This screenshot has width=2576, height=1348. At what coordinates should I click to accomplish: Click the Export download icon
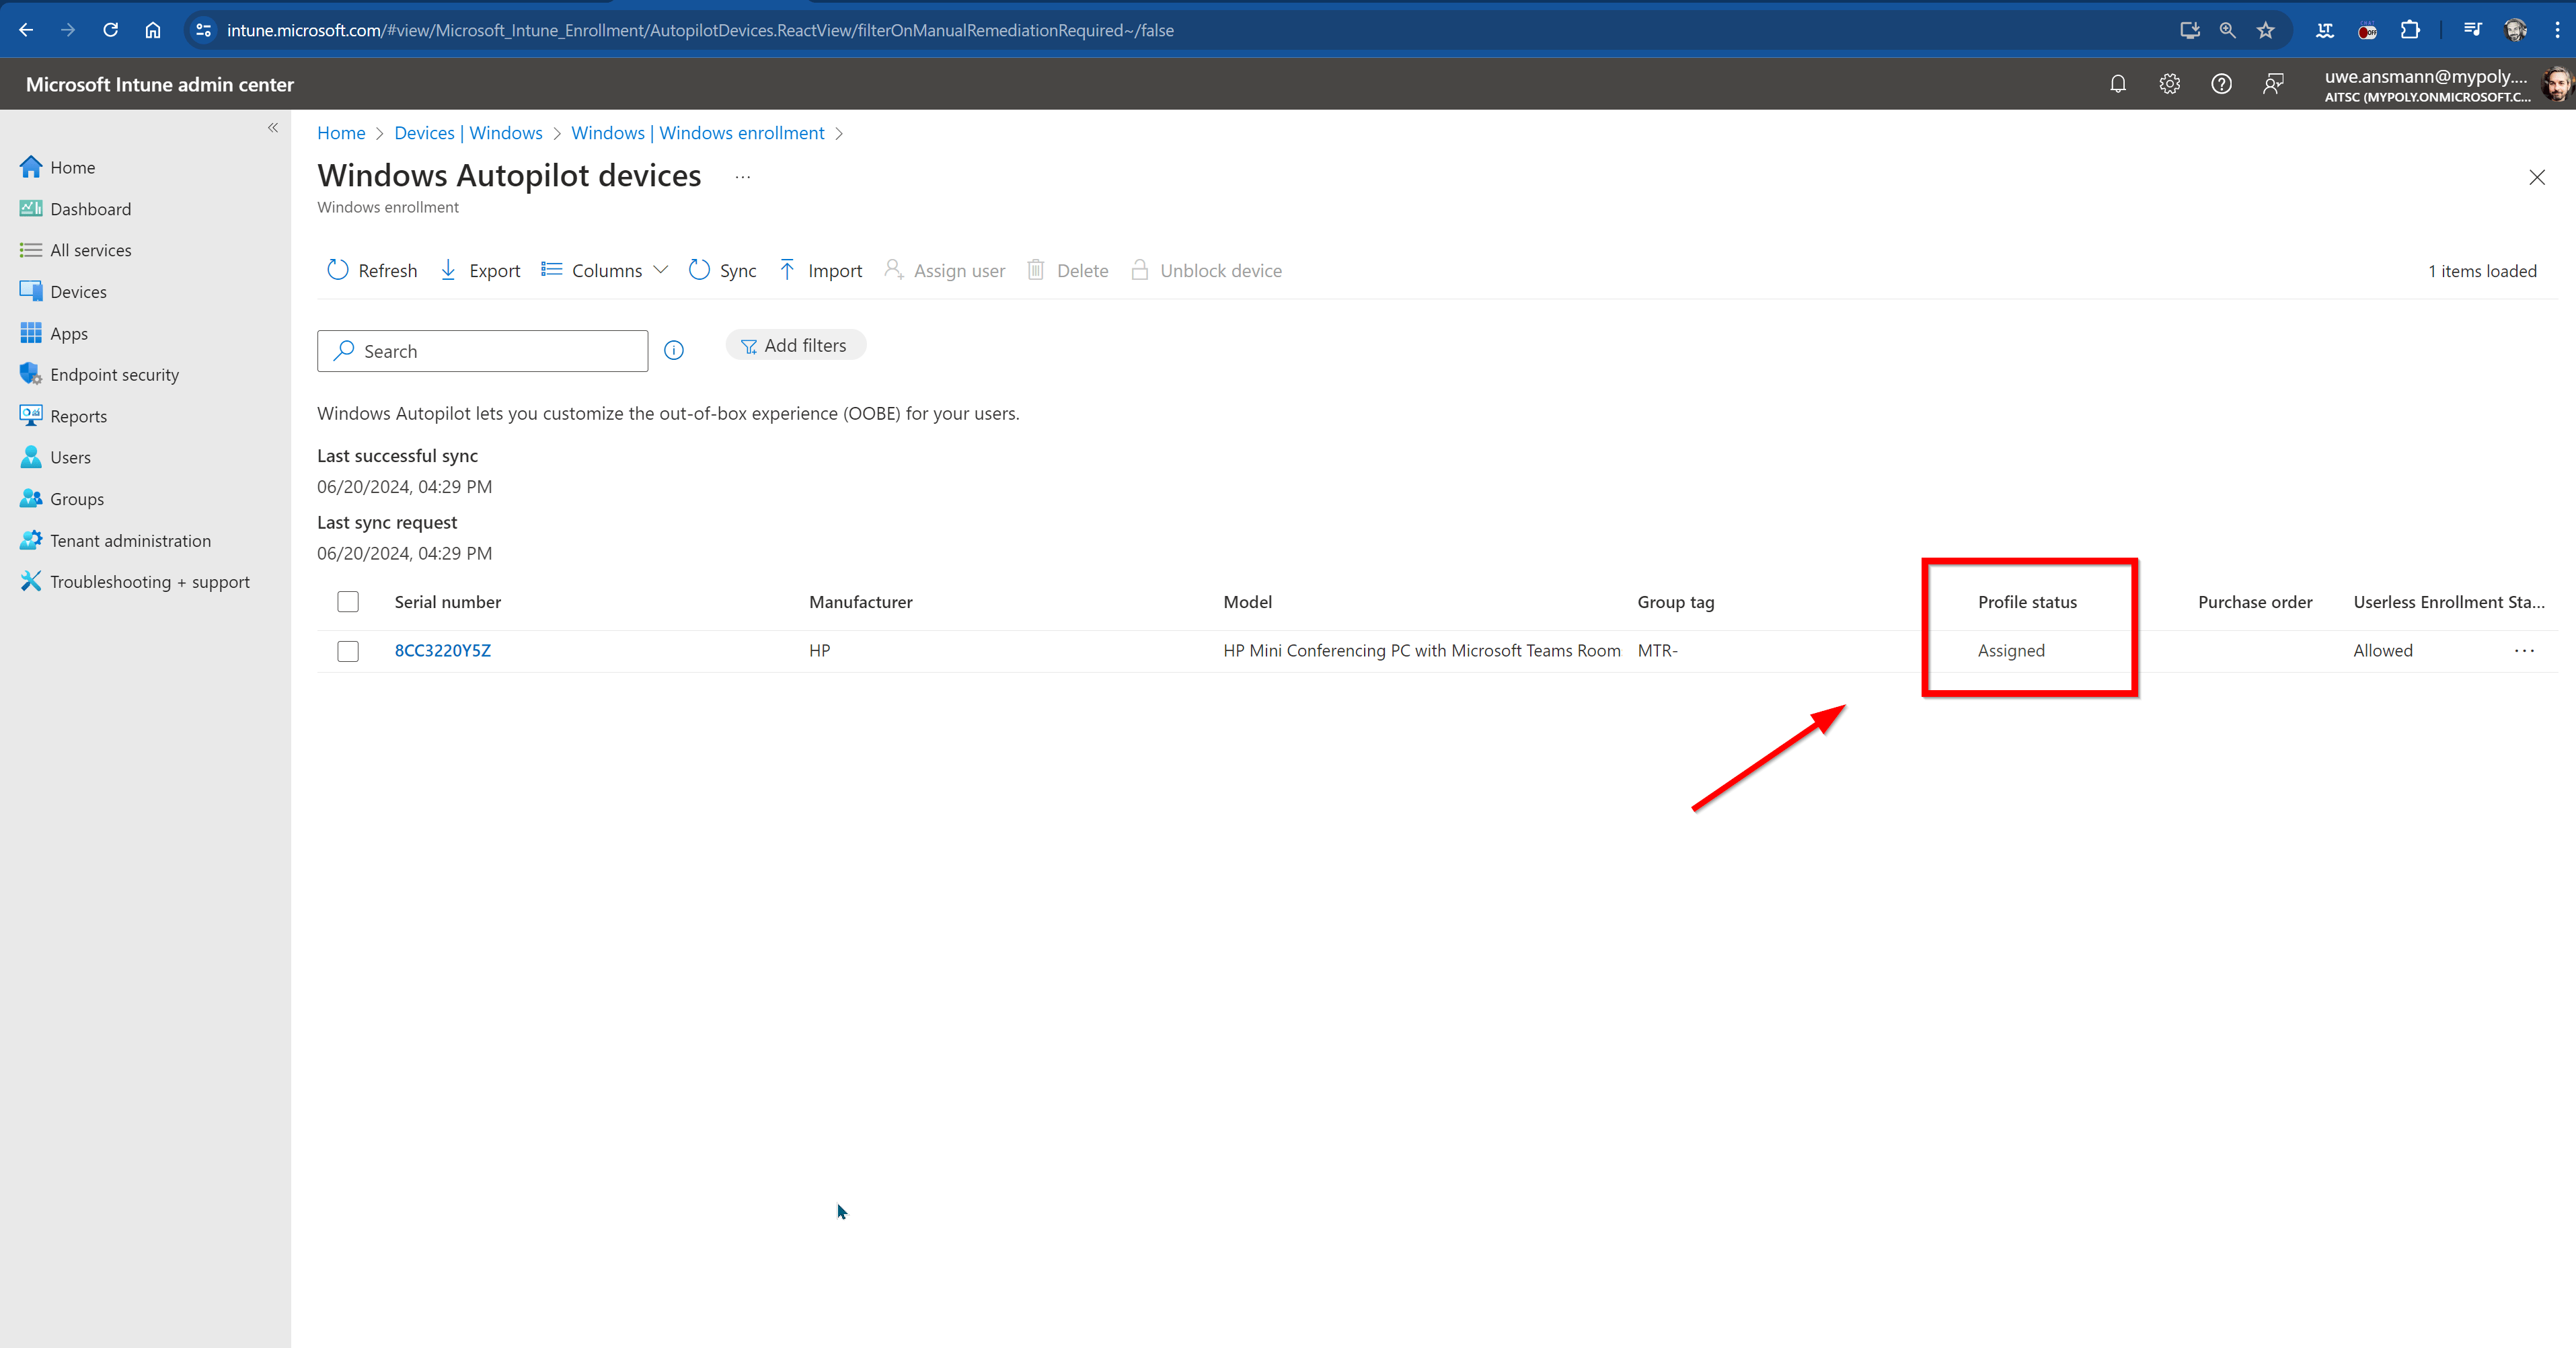pyautogui.click(x=448, y=270)
